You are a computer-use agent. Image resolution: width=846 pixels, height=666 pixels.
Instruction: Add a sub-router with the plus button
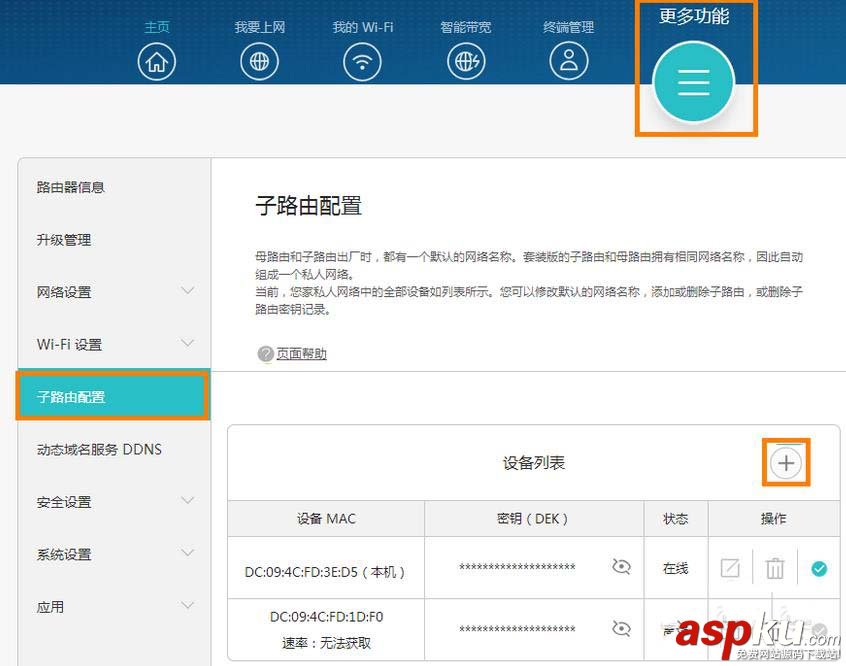click(786, 462)
